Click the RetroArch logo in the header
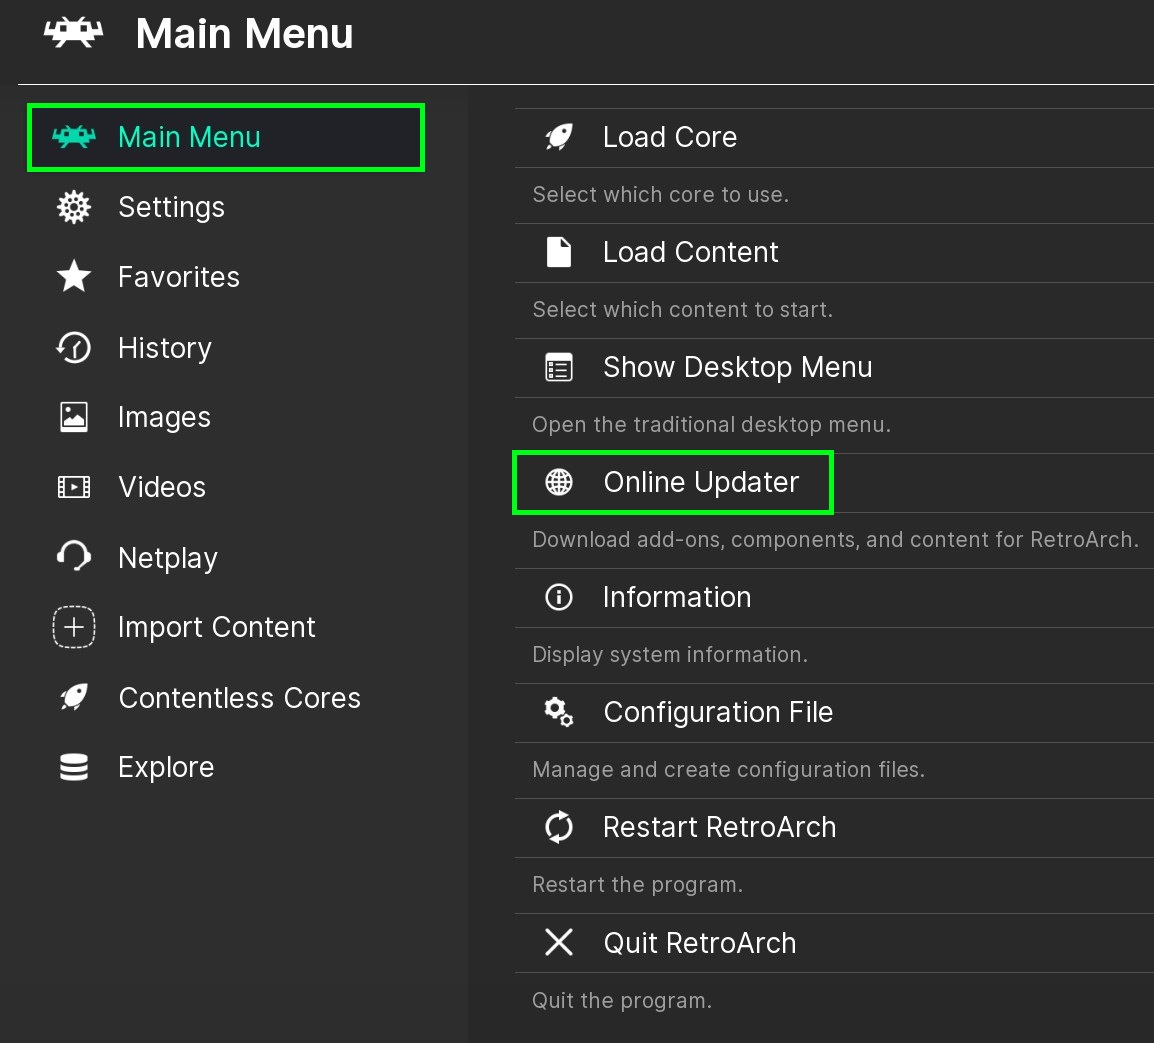The height and width of the screenshot is (1043, 1154). tap(73, 33)
